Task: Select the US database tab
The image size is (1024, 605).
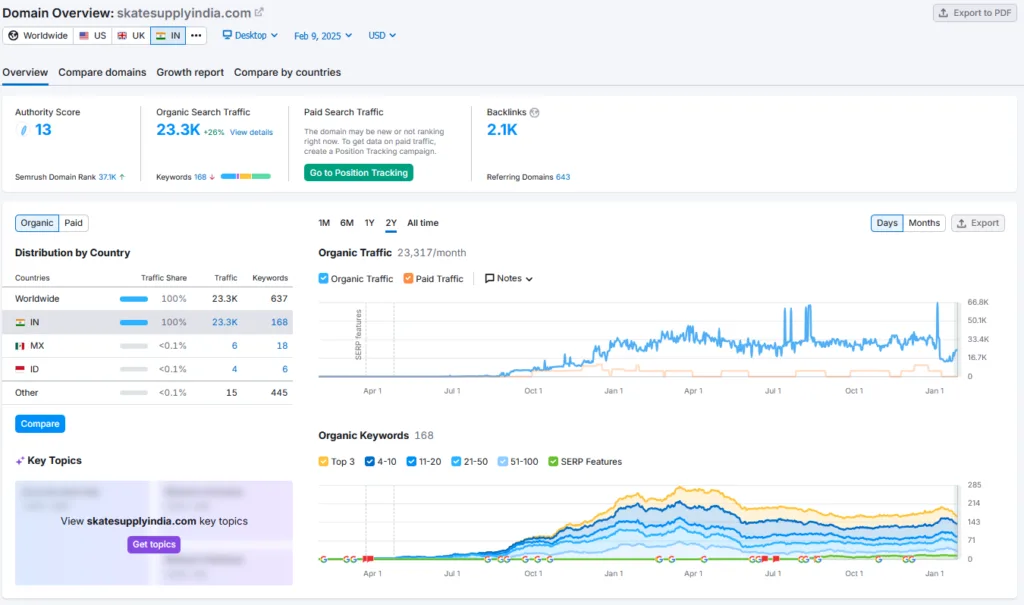Action: tap(93, 35)
